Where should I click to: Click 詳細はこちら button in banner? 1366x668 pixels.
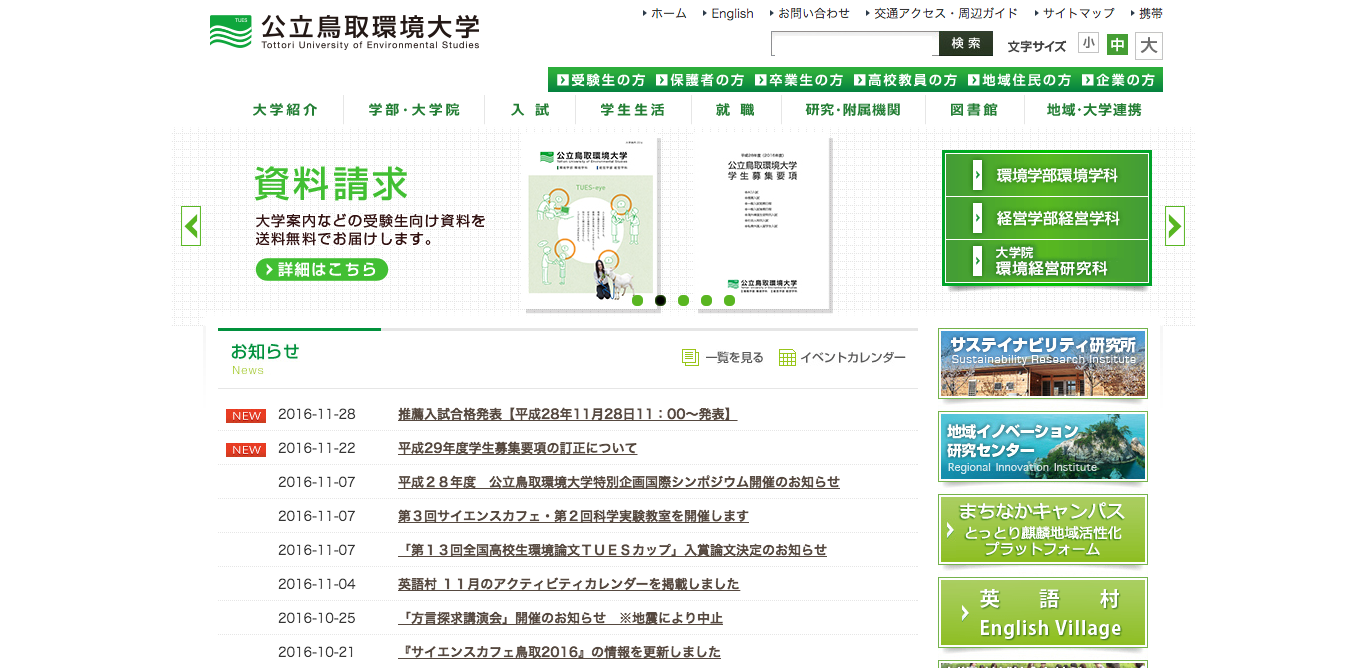click(x=322, y=269)
